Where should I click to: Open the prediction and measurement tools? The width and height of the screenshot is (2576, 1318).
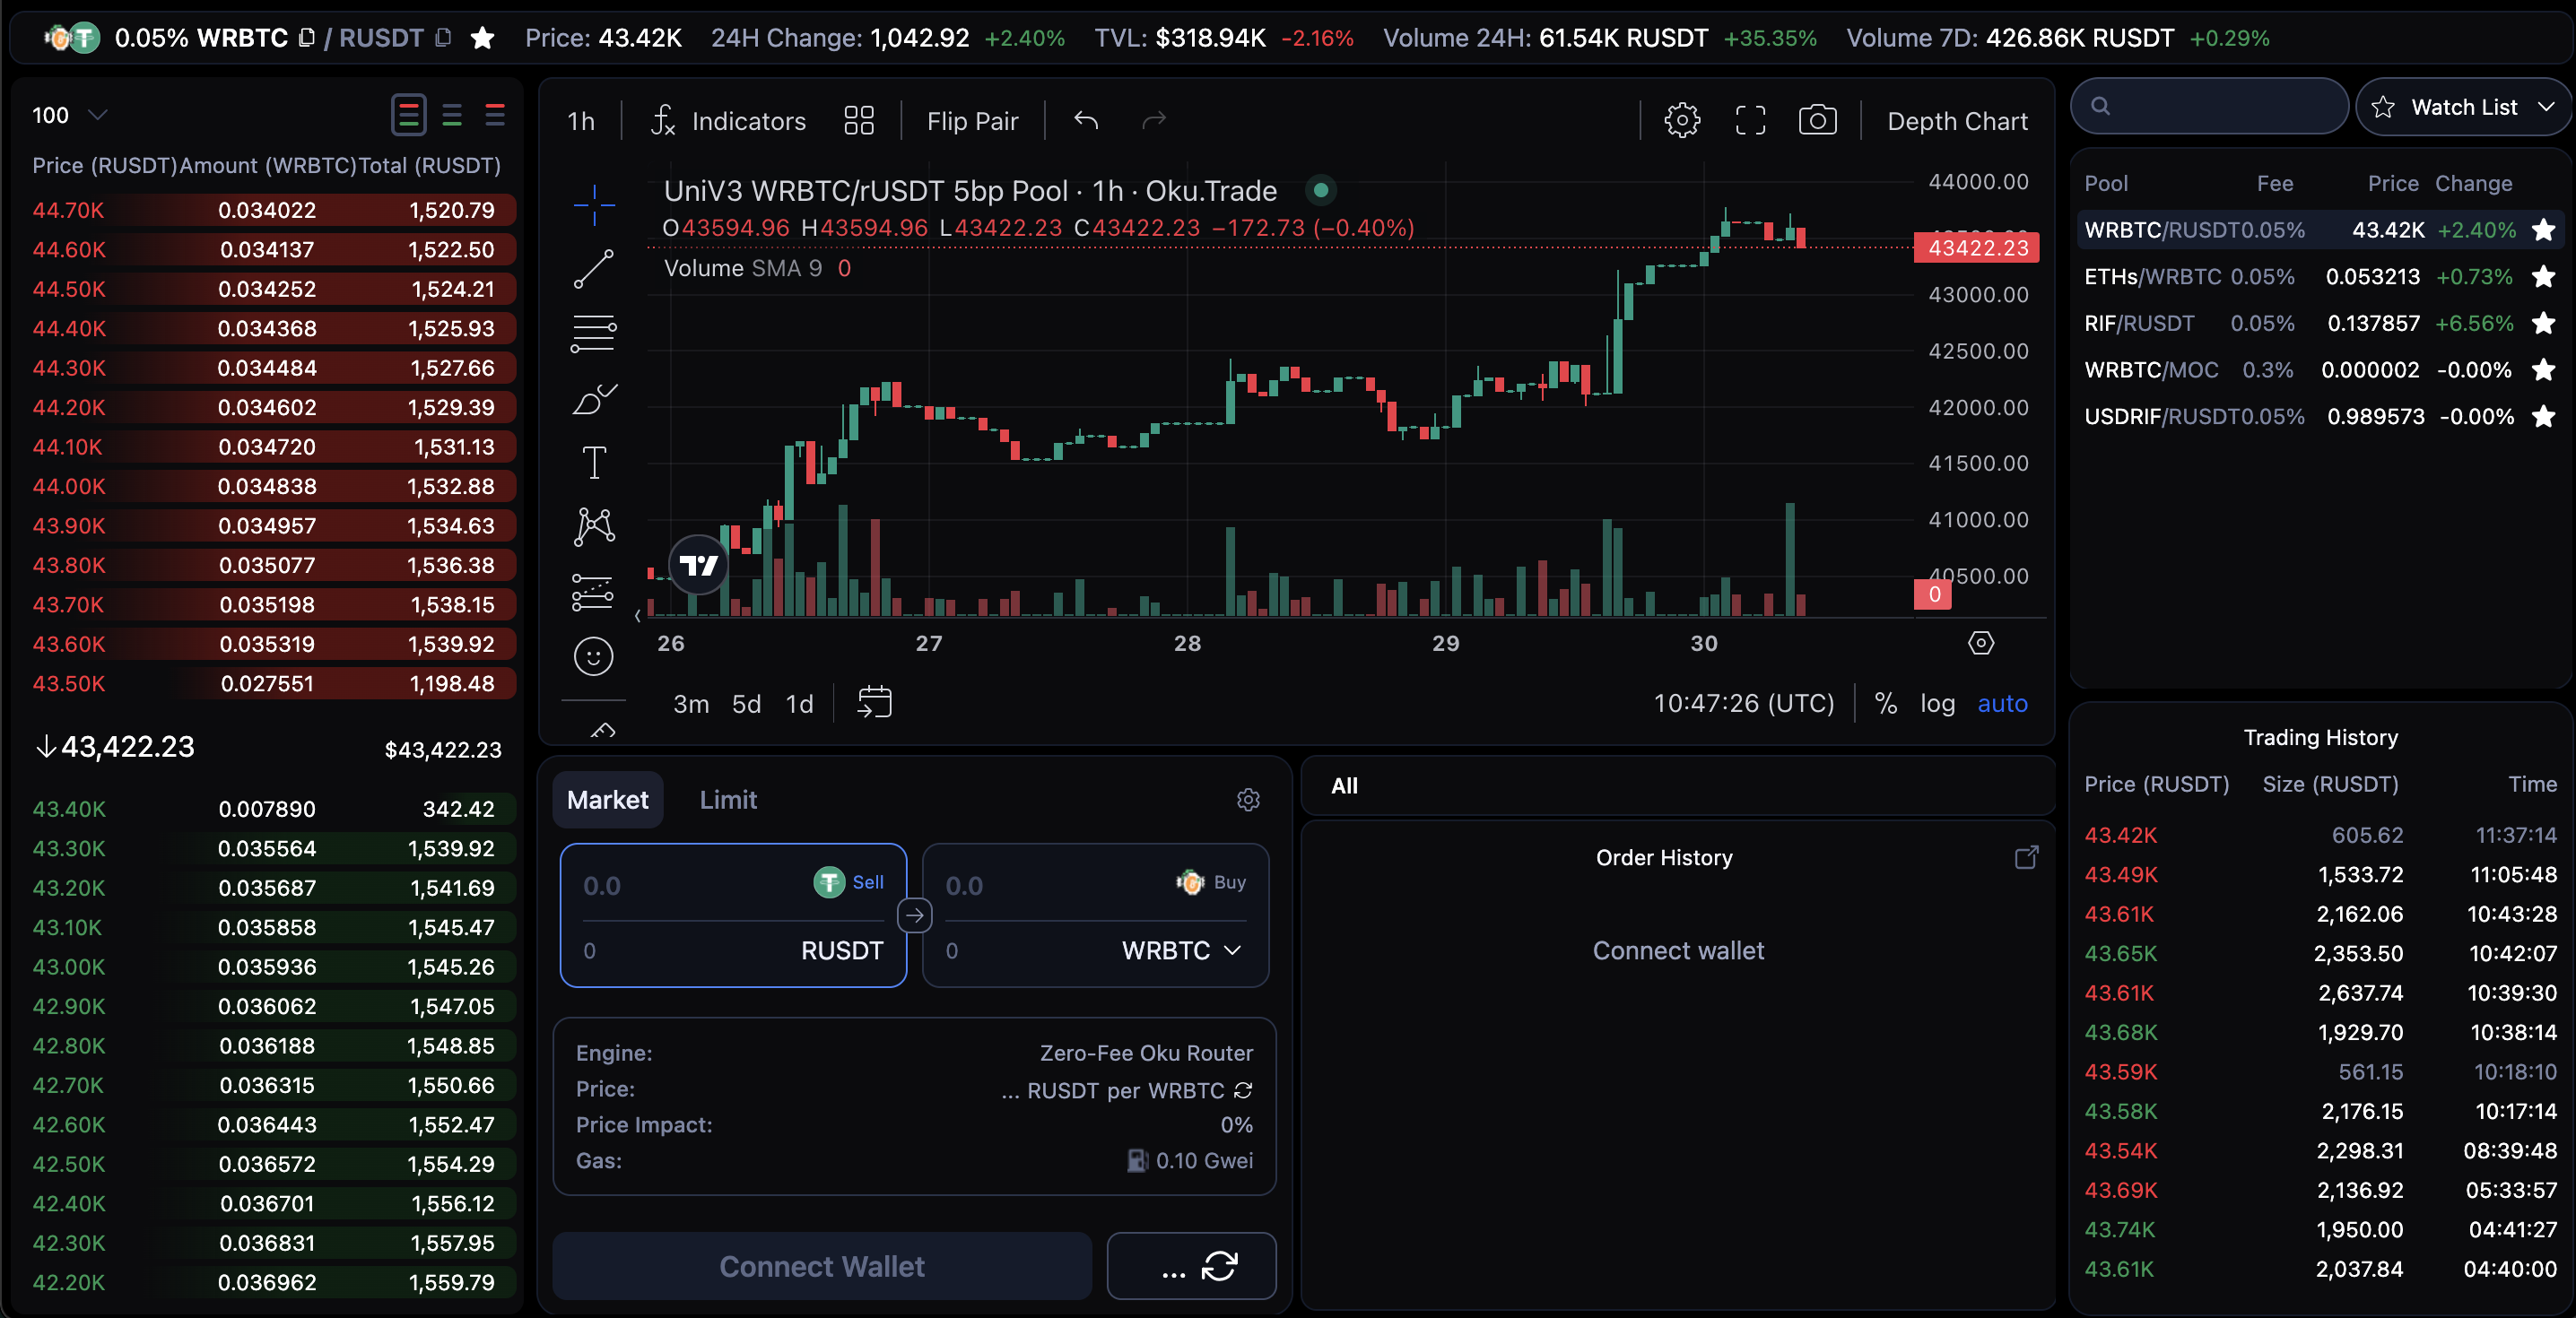[x=594, y=591]
